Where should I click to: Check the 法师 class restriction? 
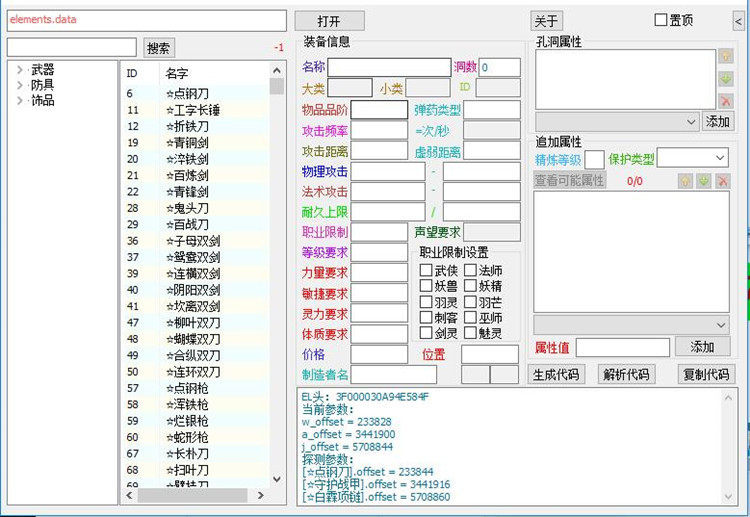pyautogui.click(x=470, y=270)
